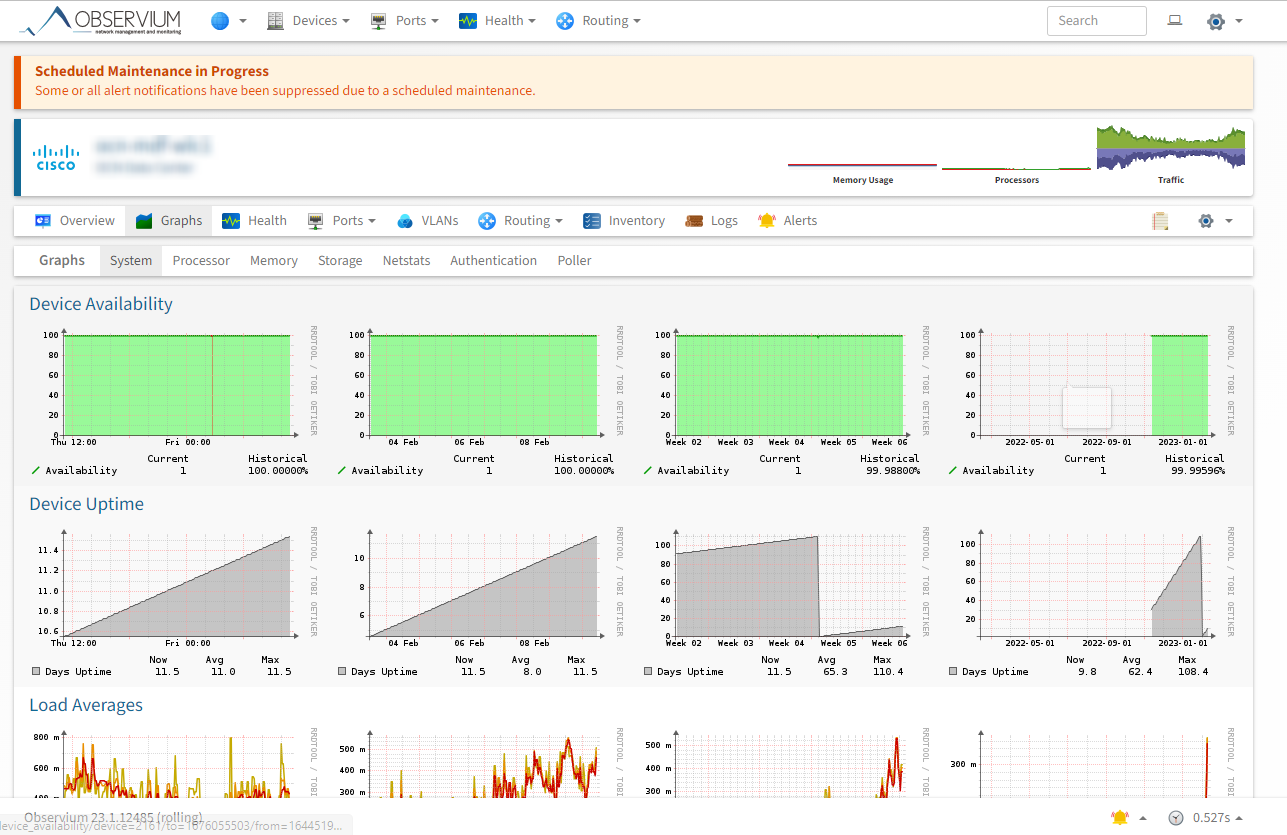The width and height of the screenshot is (1287, 835).
Task: Open the Inventory tab
Action: coord(624,221)
